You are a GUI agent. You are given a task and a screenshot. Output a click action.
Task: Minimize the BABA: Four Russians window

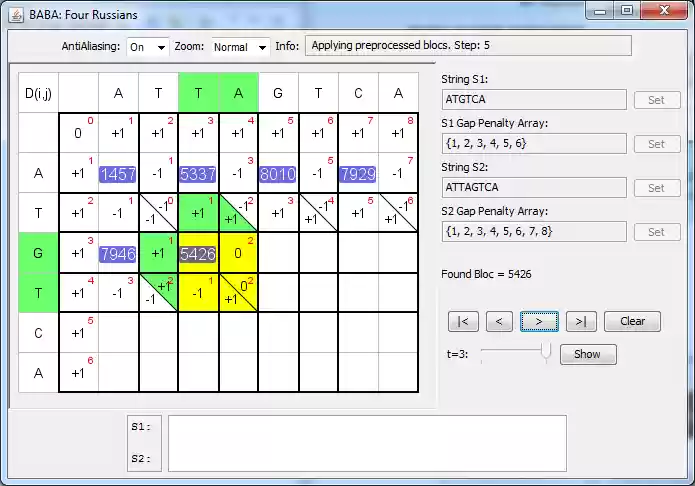[600, 11]
